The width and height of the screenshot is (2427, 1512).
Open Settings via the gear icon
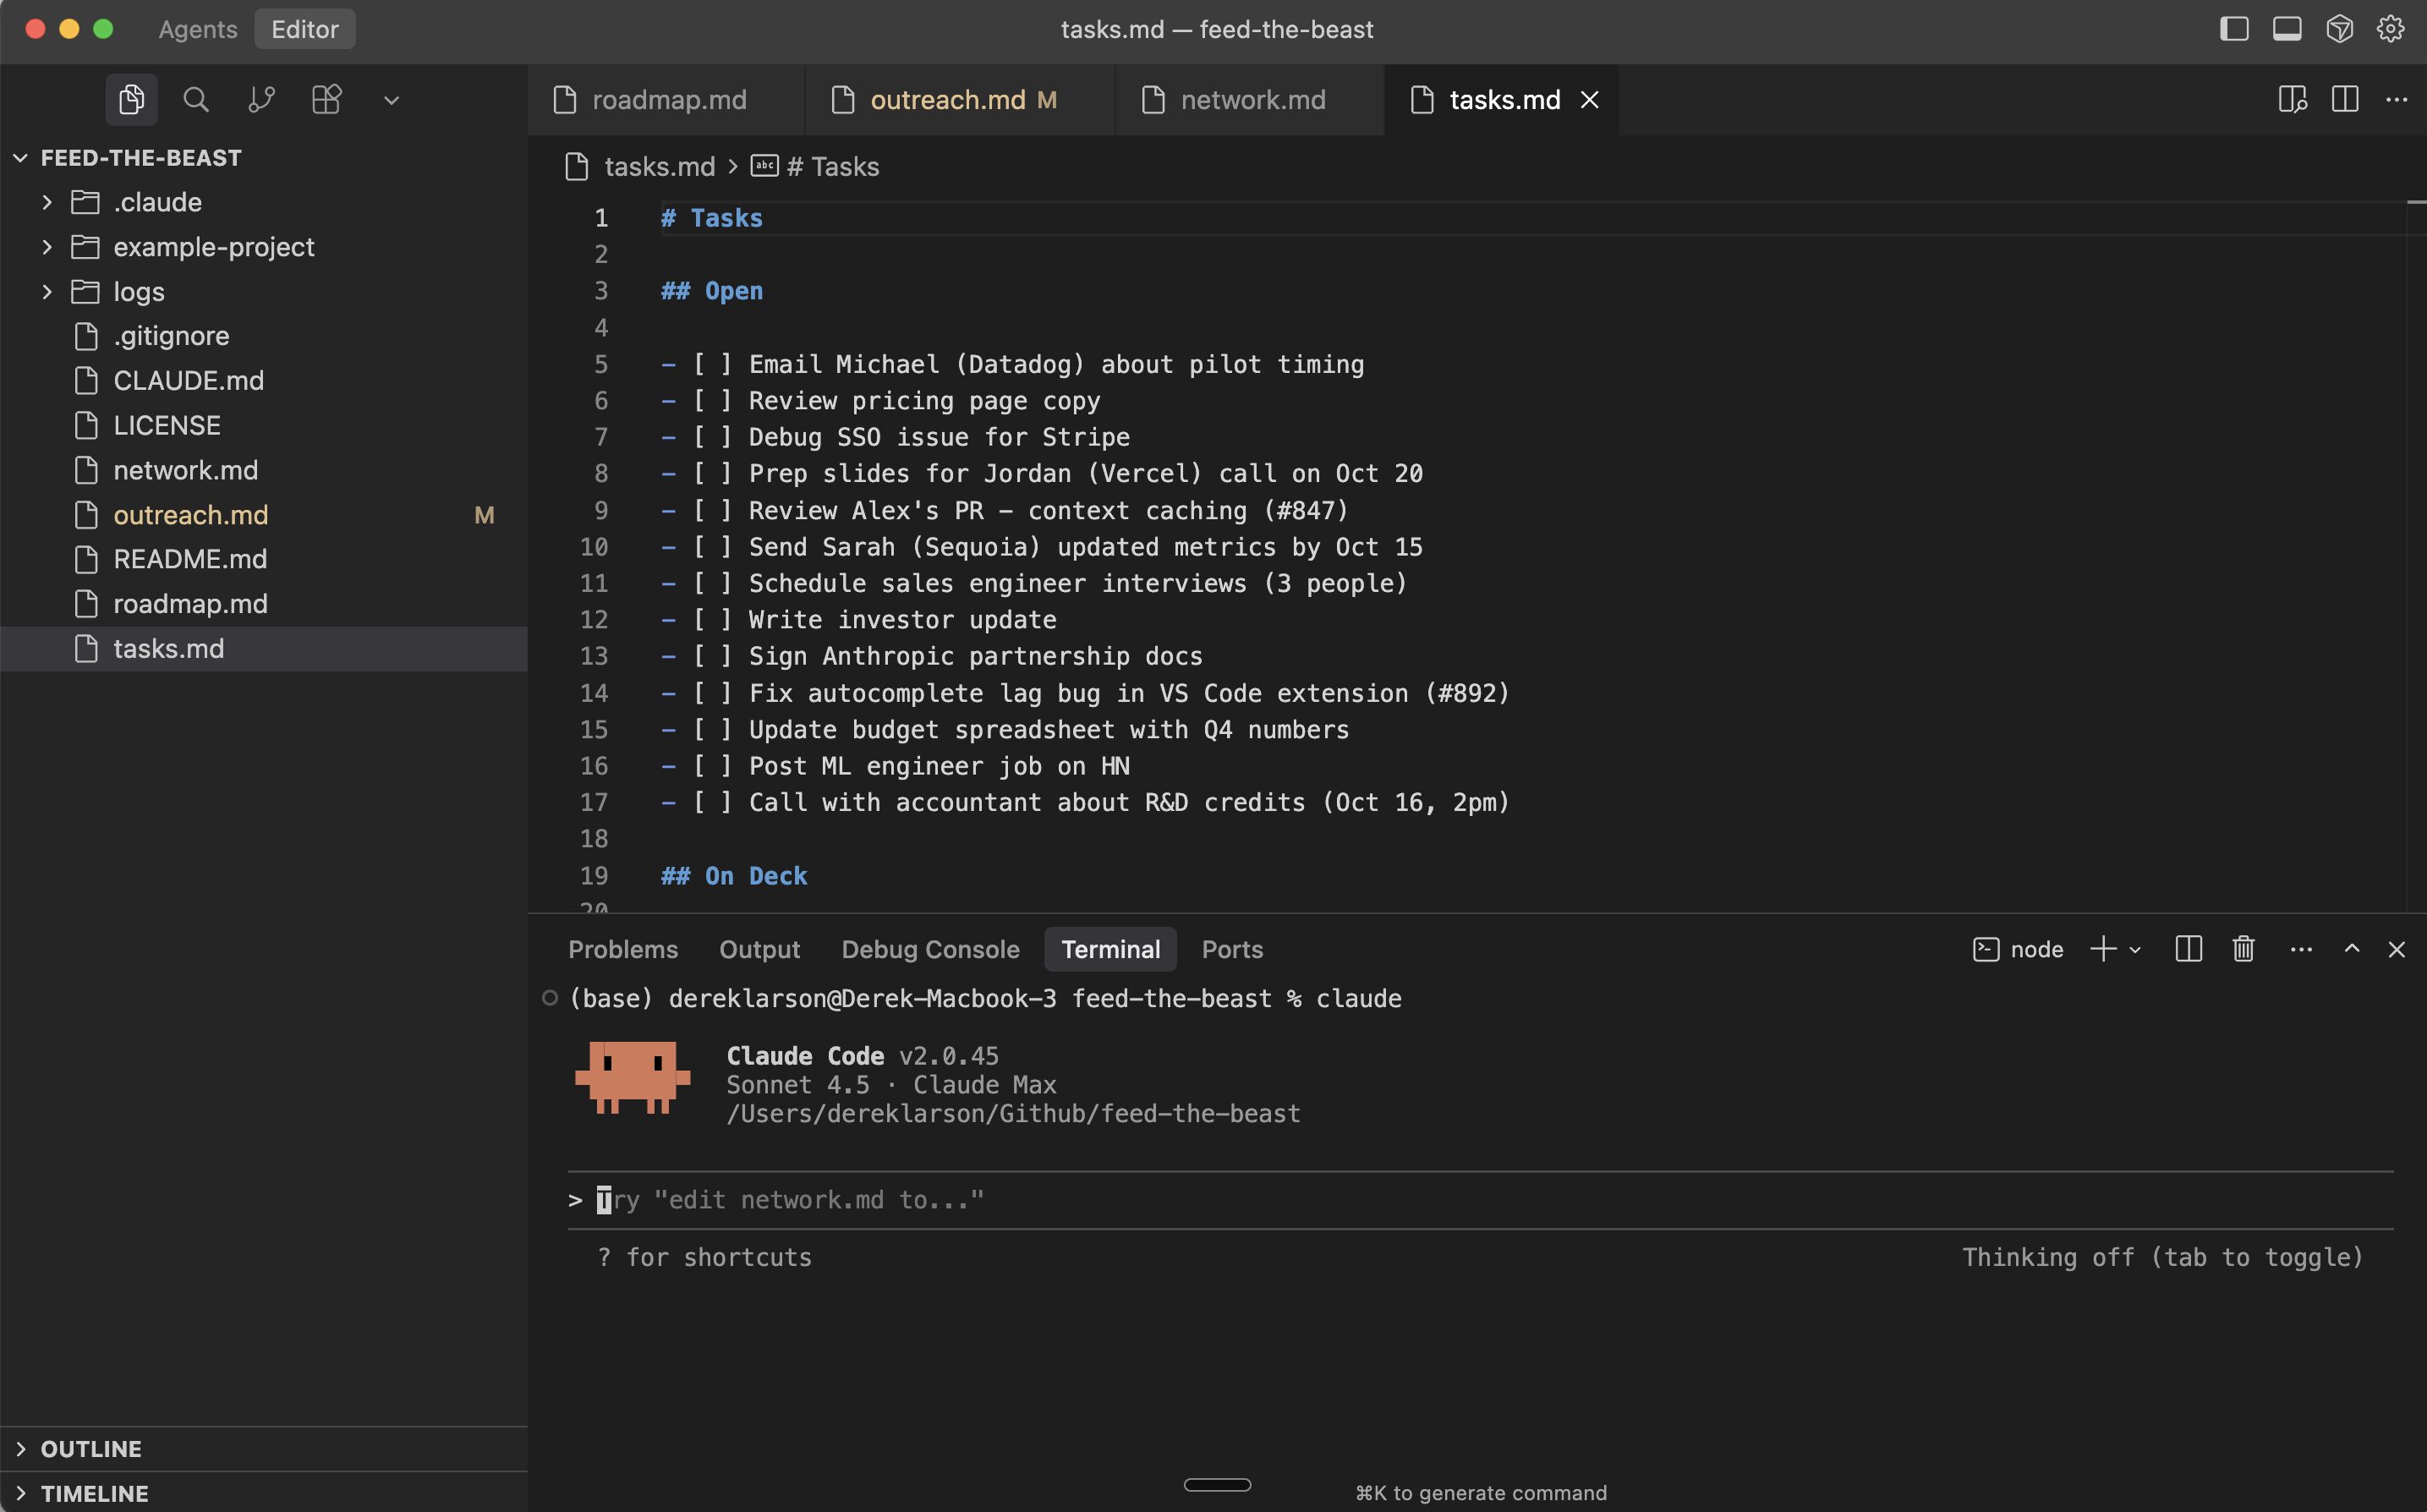click(2390, 29)
